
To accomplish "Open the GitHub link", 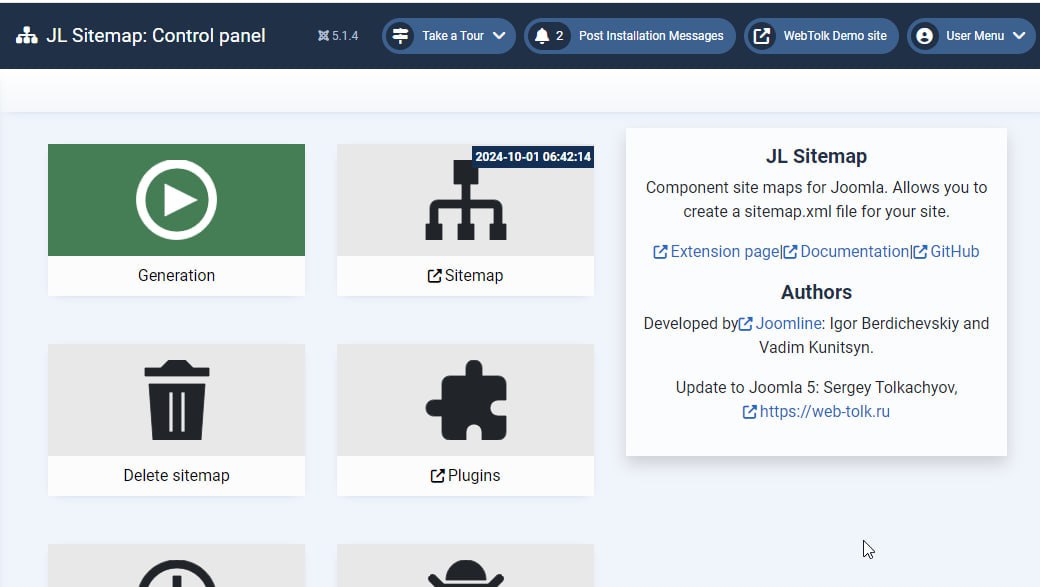I will (946, 251).
